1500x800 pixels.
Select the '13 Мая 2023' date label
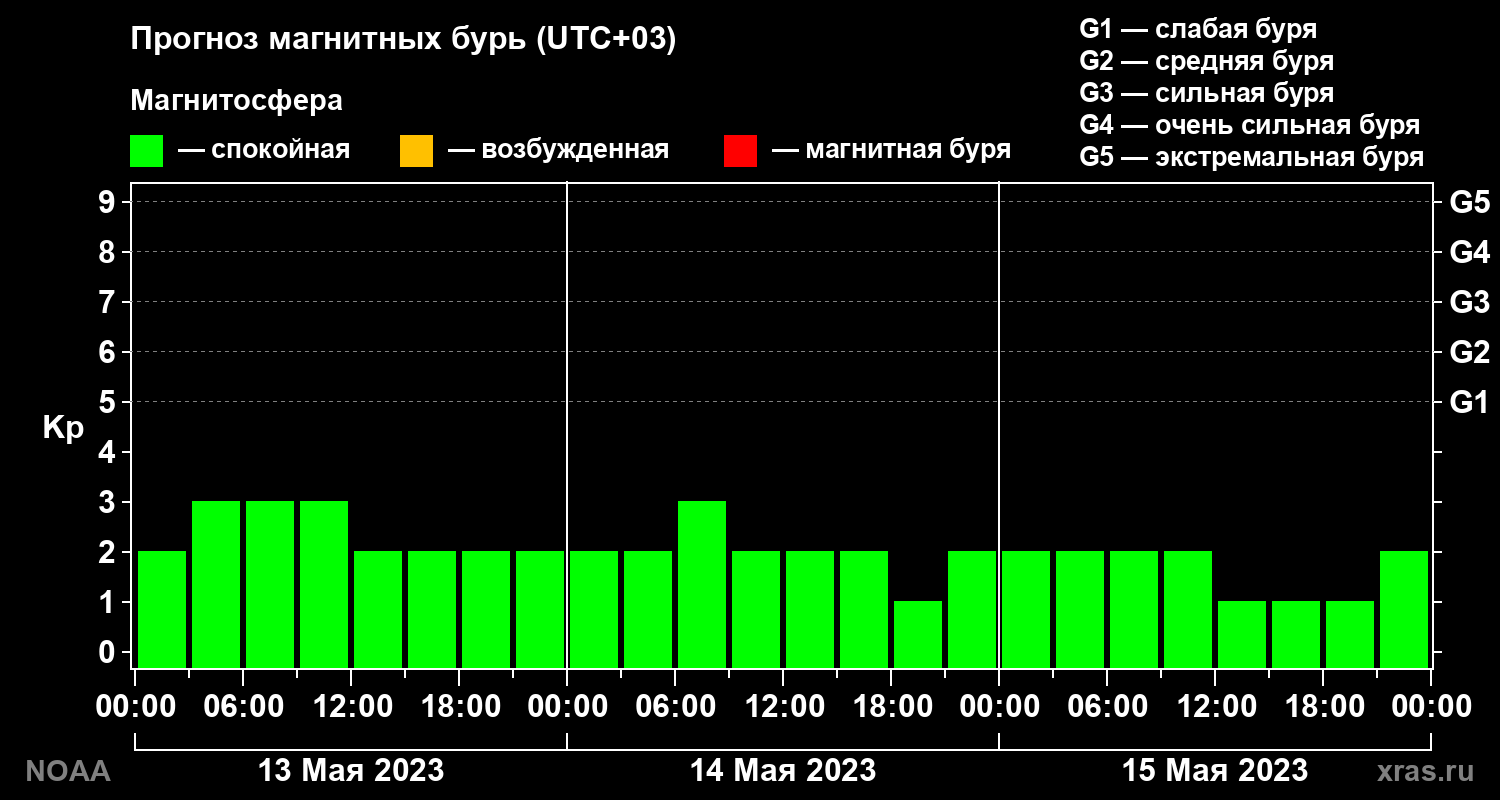click(x=351, y=771)
